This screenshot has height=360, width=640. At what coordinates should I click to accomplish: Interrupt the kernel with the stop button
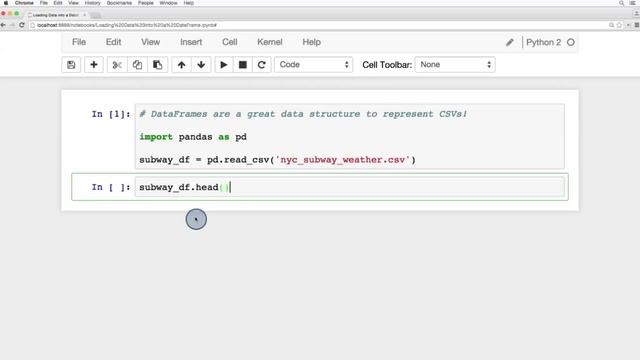pos(243,64)
